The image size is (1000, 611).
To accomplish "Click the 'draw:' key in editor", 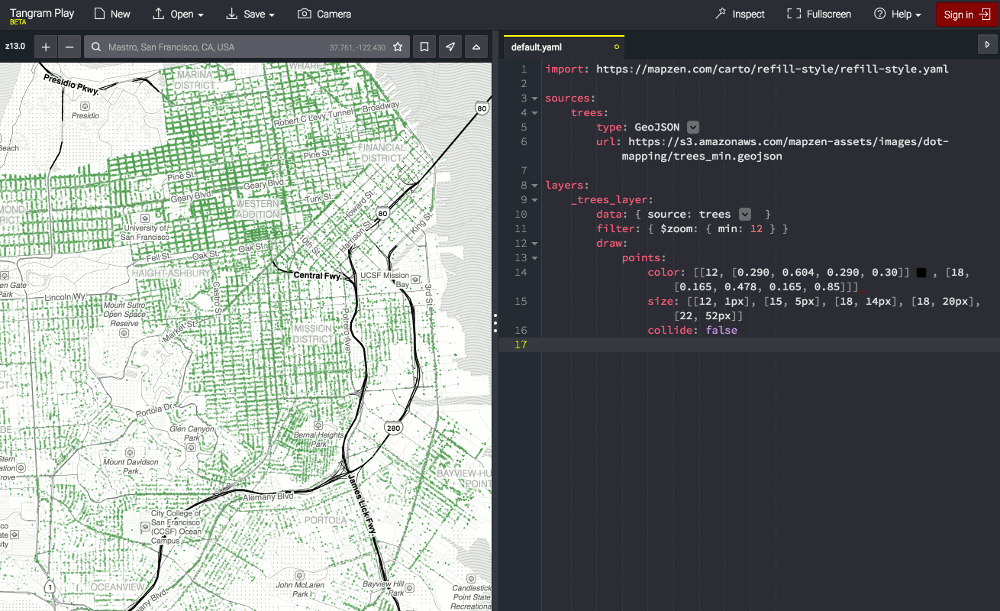I will coord(612,243).
